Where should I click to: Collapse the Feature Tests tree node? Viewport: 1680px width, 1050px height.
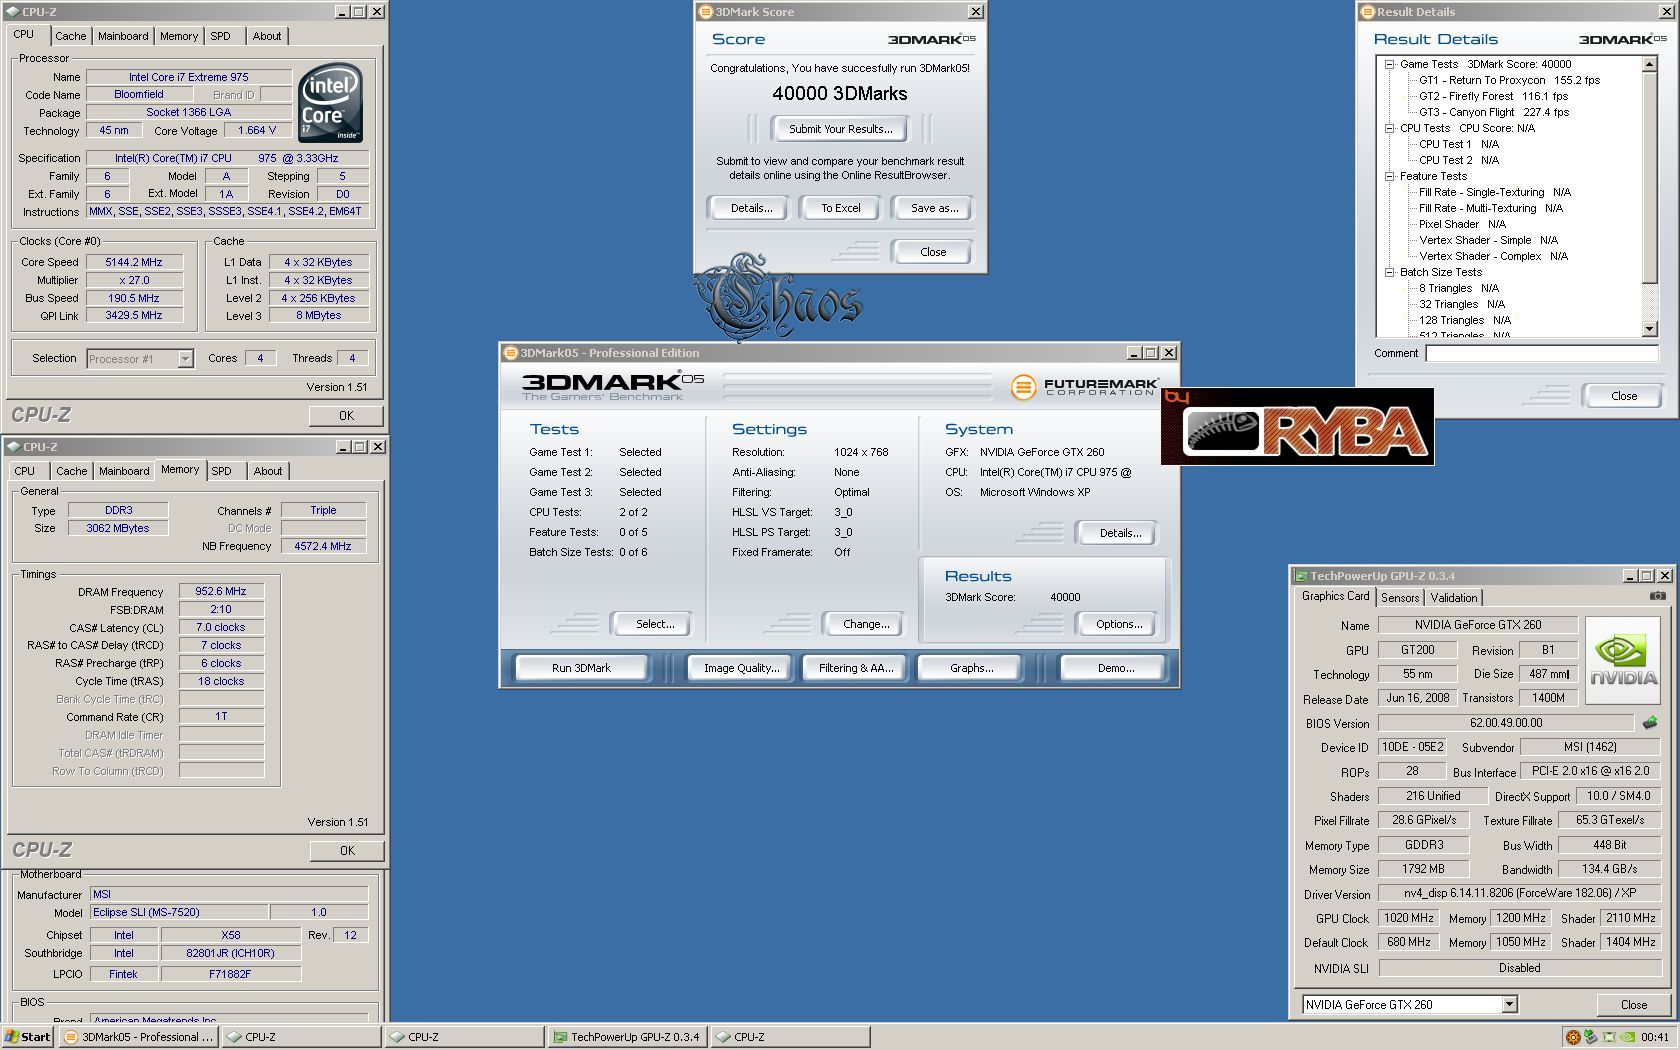click(1389, 176)
